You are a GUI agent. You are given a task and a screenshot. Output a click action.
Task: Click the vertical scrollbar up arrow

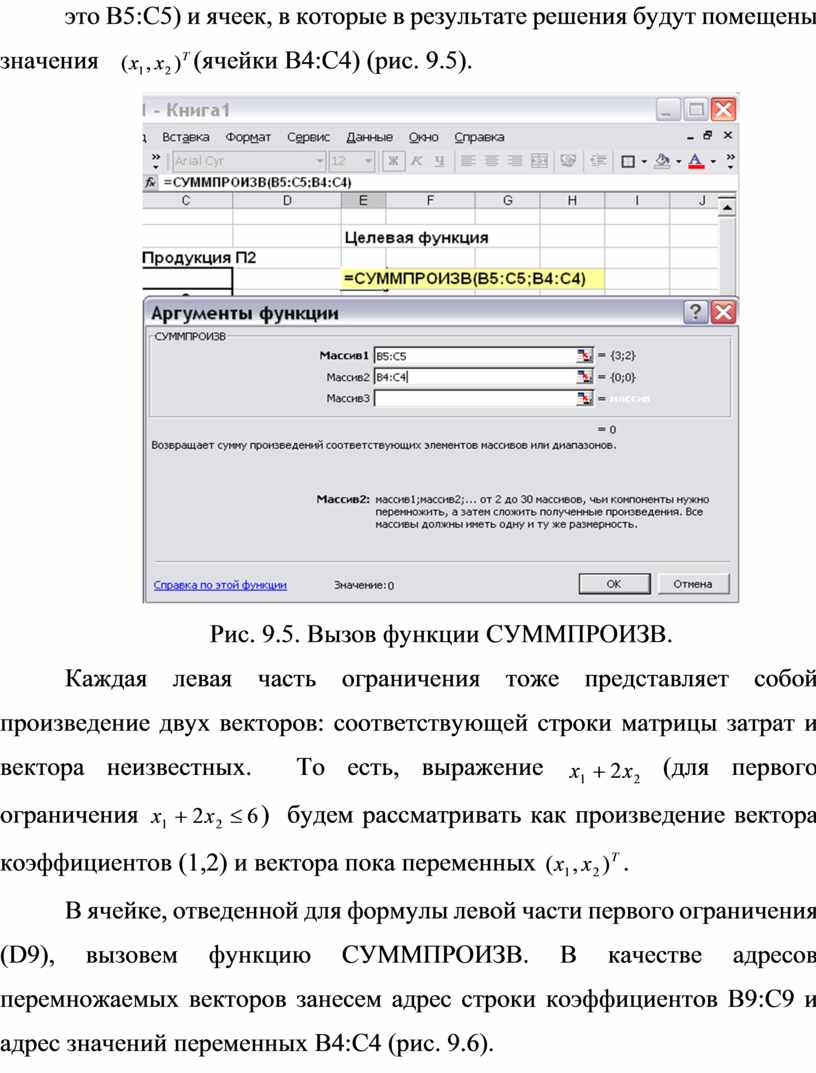(727, 206)
